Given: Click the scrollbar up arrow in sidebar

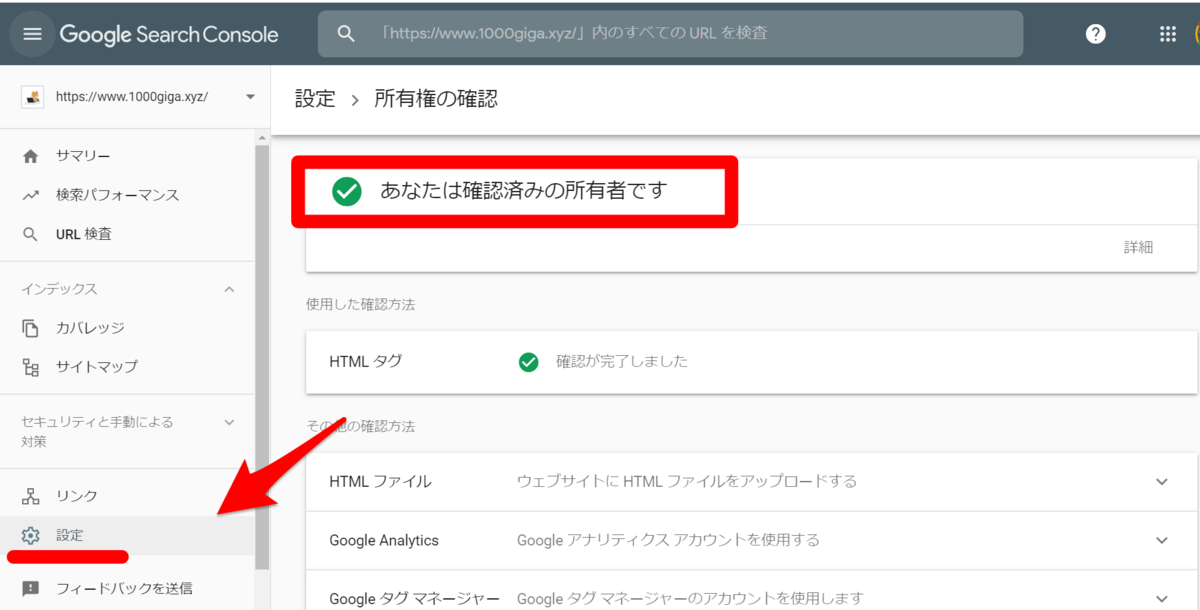Looking at the screenshot, I should [x=262, y=137].
